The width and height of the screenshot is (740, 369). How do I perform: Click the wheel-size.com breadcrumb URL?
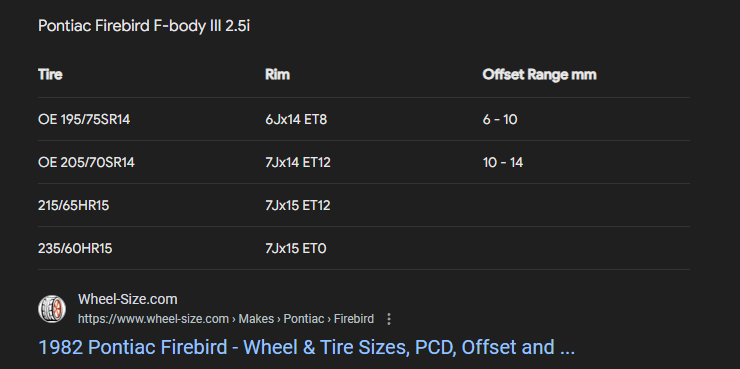click(226, 319)
